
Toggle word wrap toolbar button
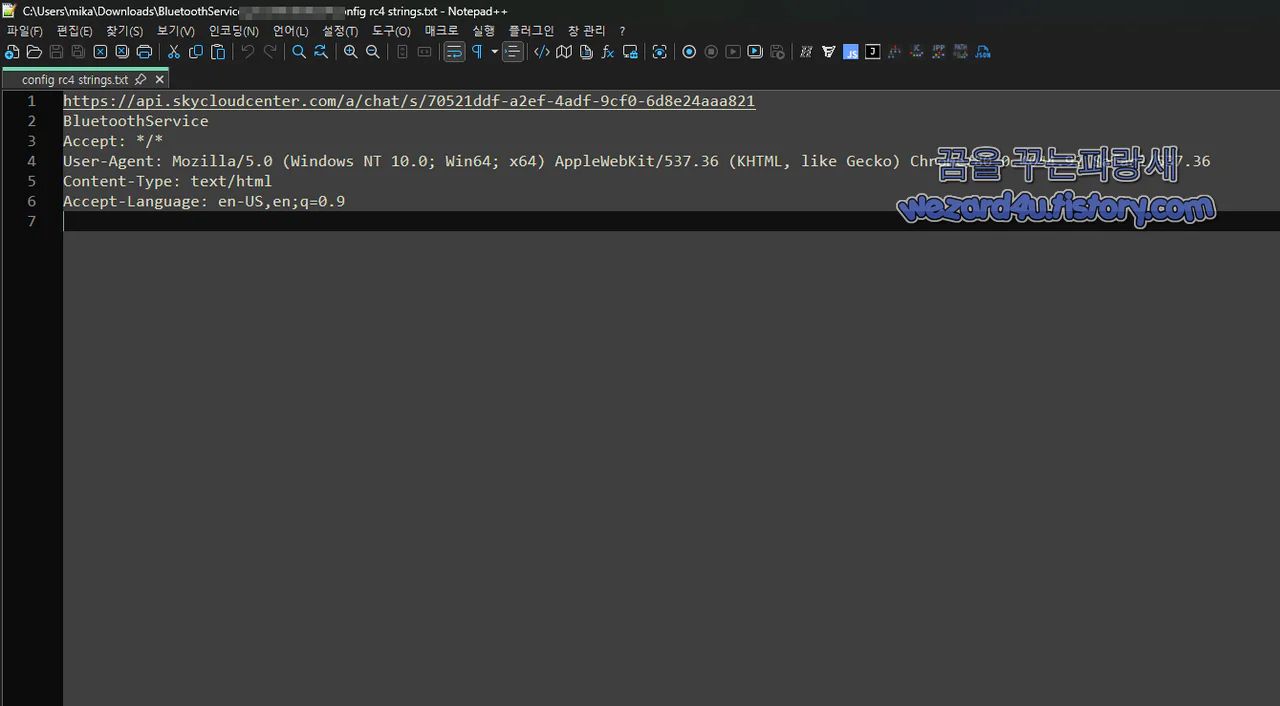(454, 52)
